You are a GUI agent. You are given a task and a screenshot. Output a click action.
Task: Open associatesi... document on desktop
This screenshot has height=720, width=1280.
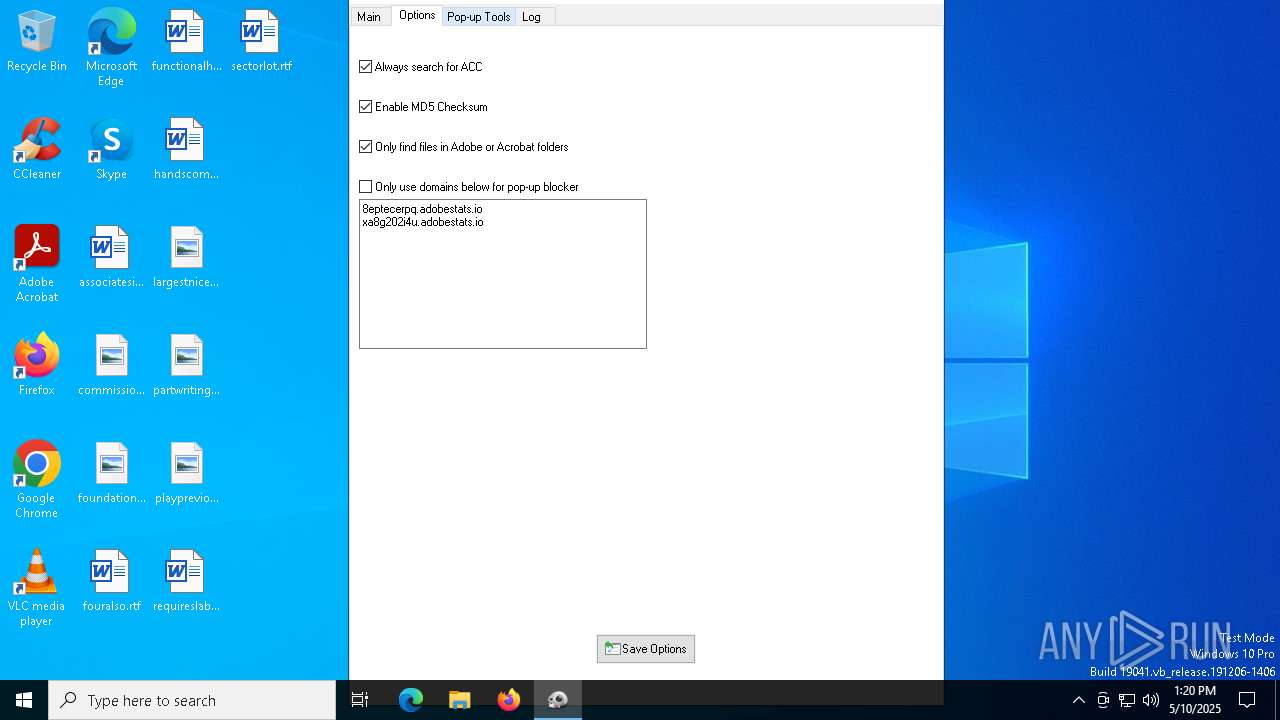point(111,258)
